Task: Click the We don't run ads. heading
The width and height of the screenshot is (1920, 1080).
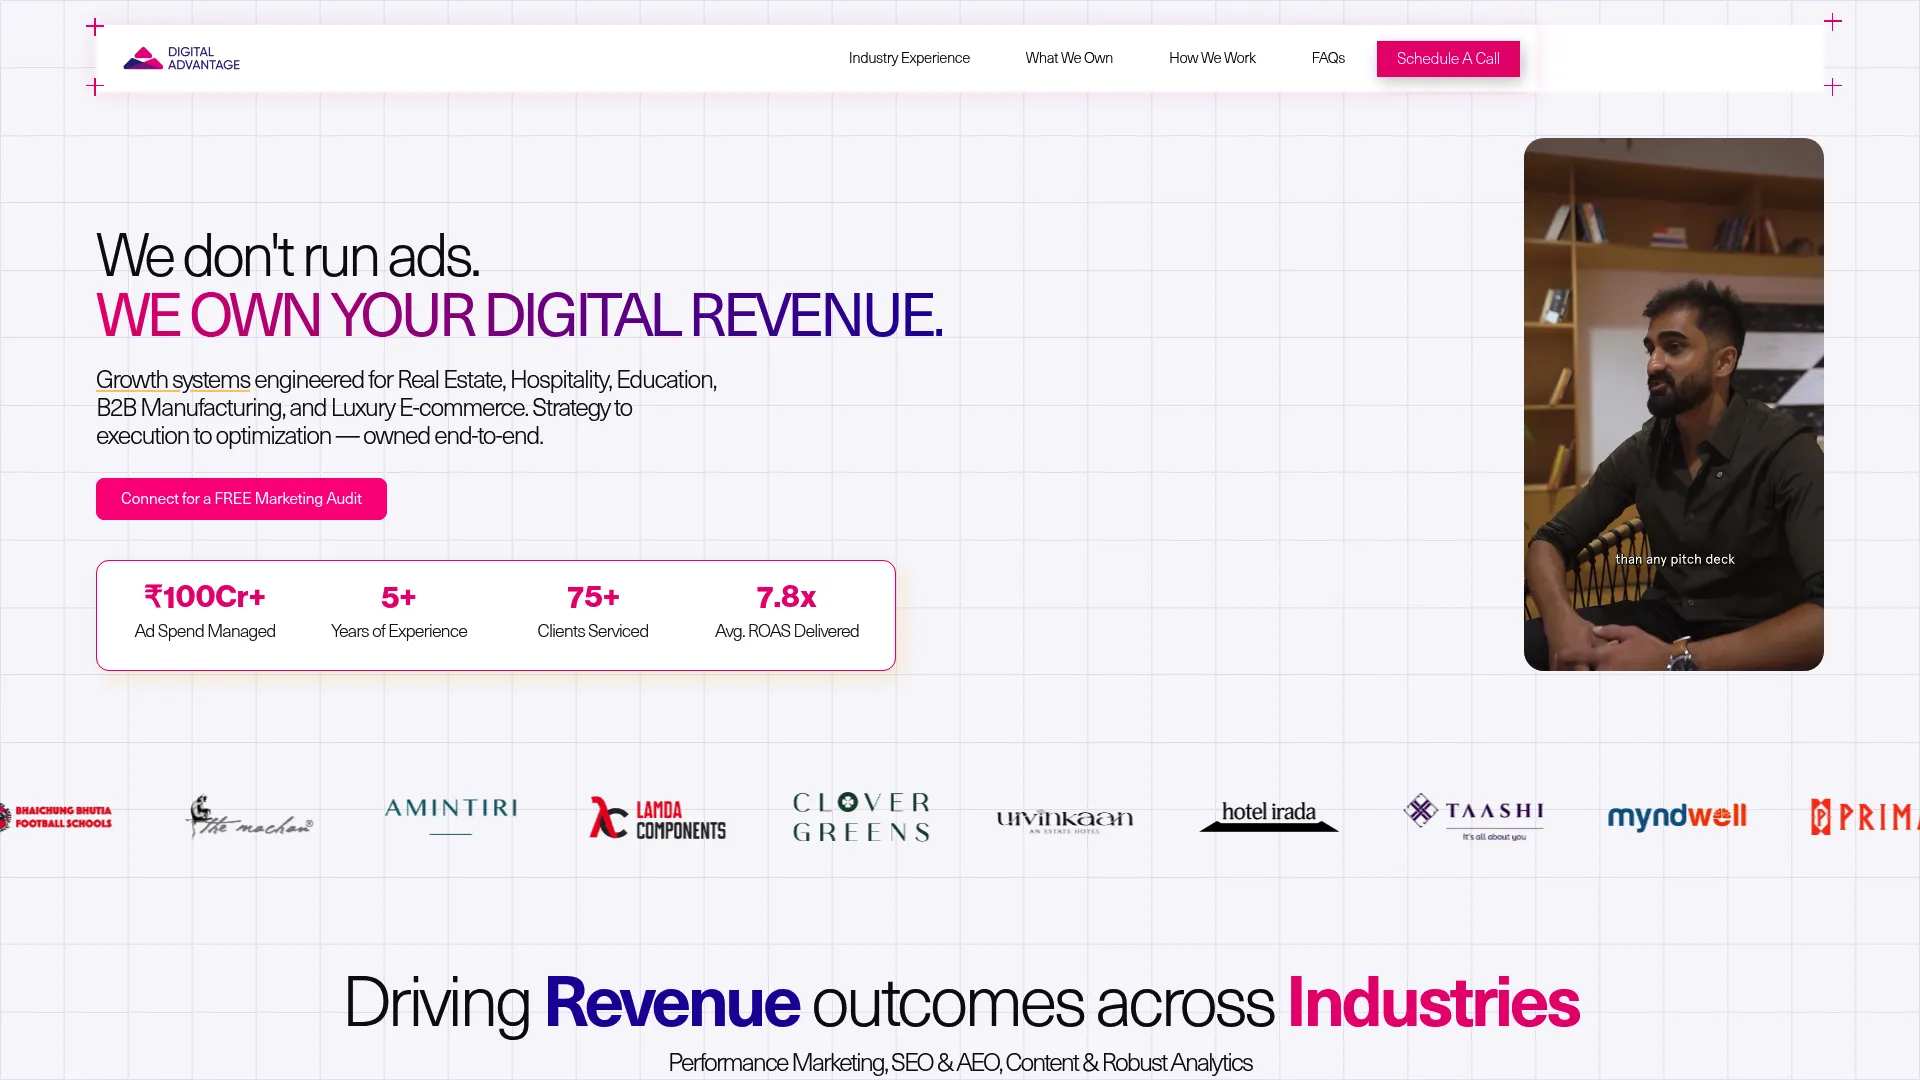Action: click(288, 256)
